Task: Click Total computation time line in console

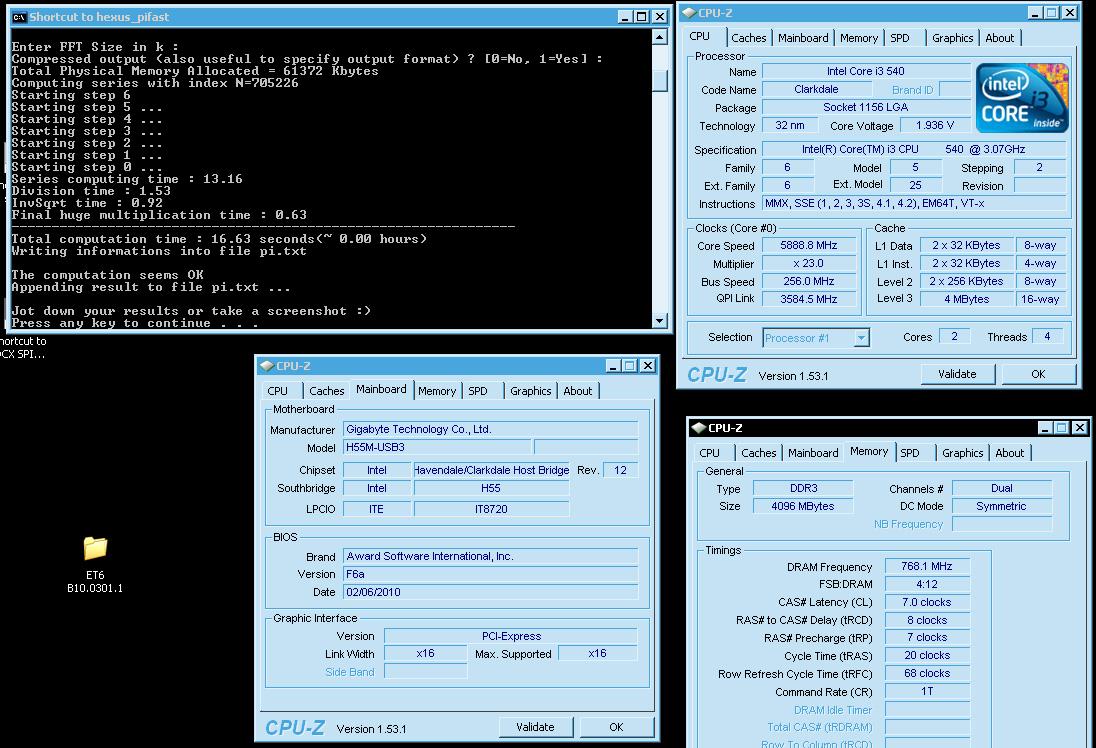Action: click(x=219, y=239)
